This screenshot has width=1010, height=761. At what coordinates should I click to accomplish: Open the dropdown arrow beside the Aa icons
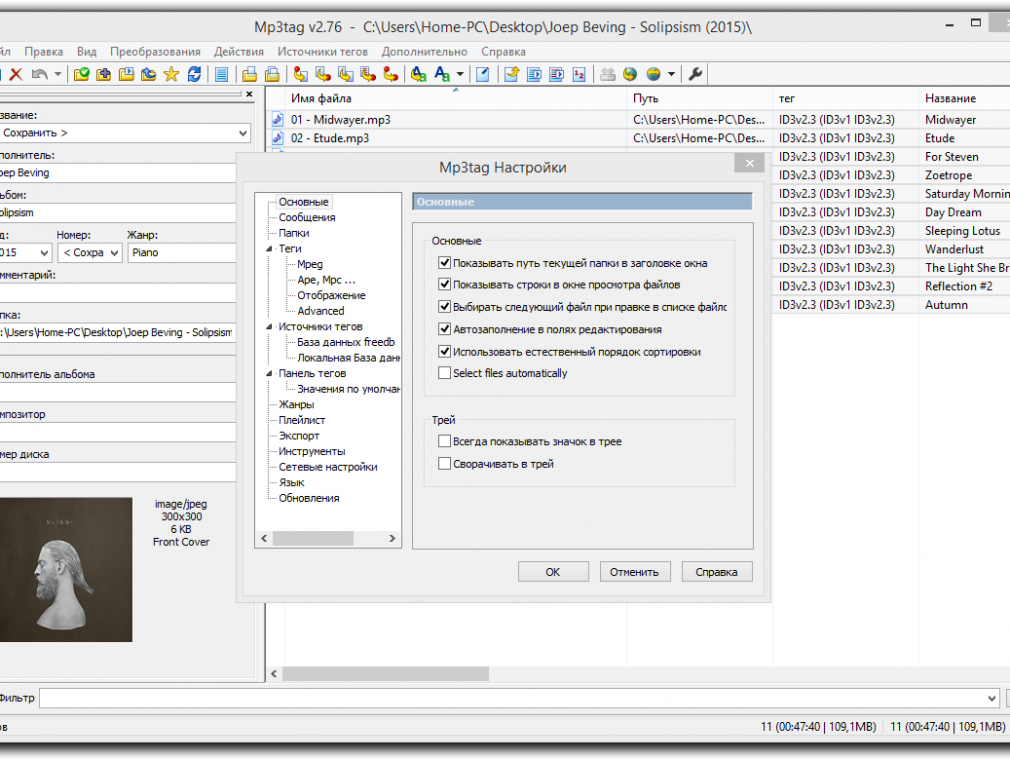pyautogui.click(x=460, y=74)
